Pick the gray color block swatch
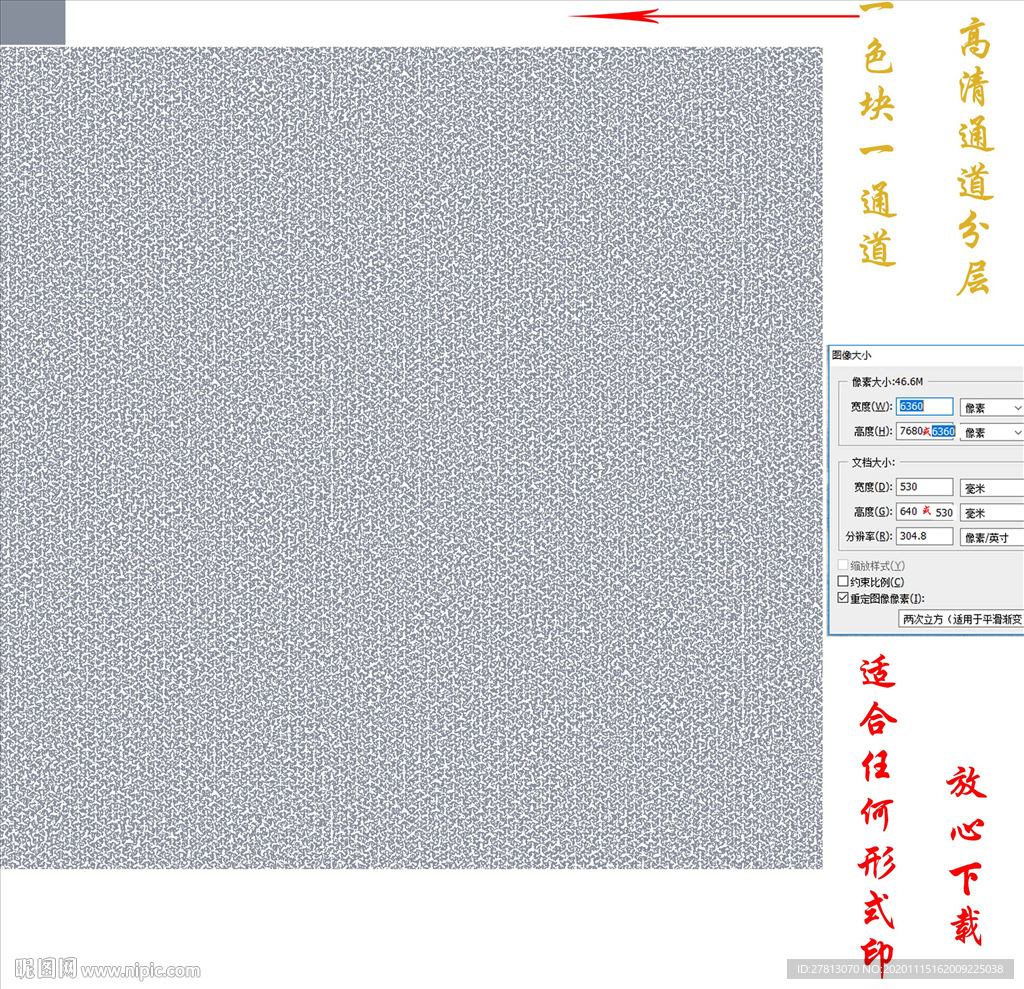 pos(33,22)
